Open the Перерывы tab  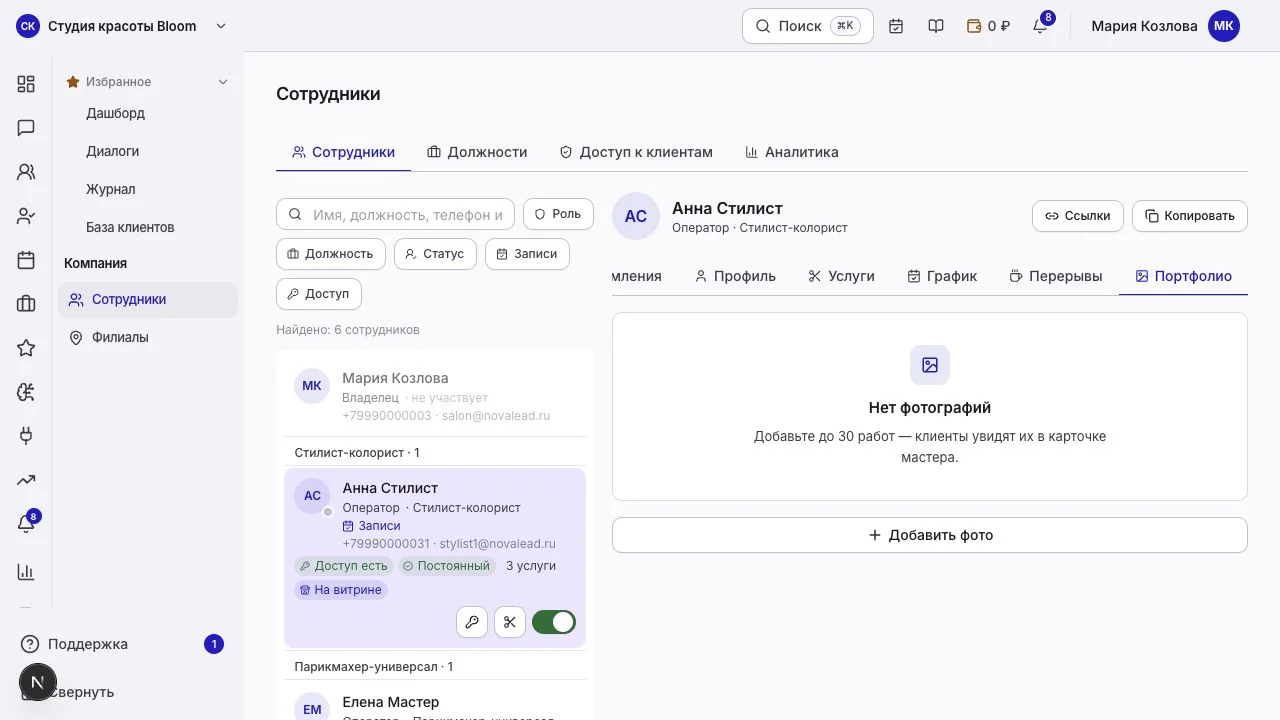tap(1056, 276)
